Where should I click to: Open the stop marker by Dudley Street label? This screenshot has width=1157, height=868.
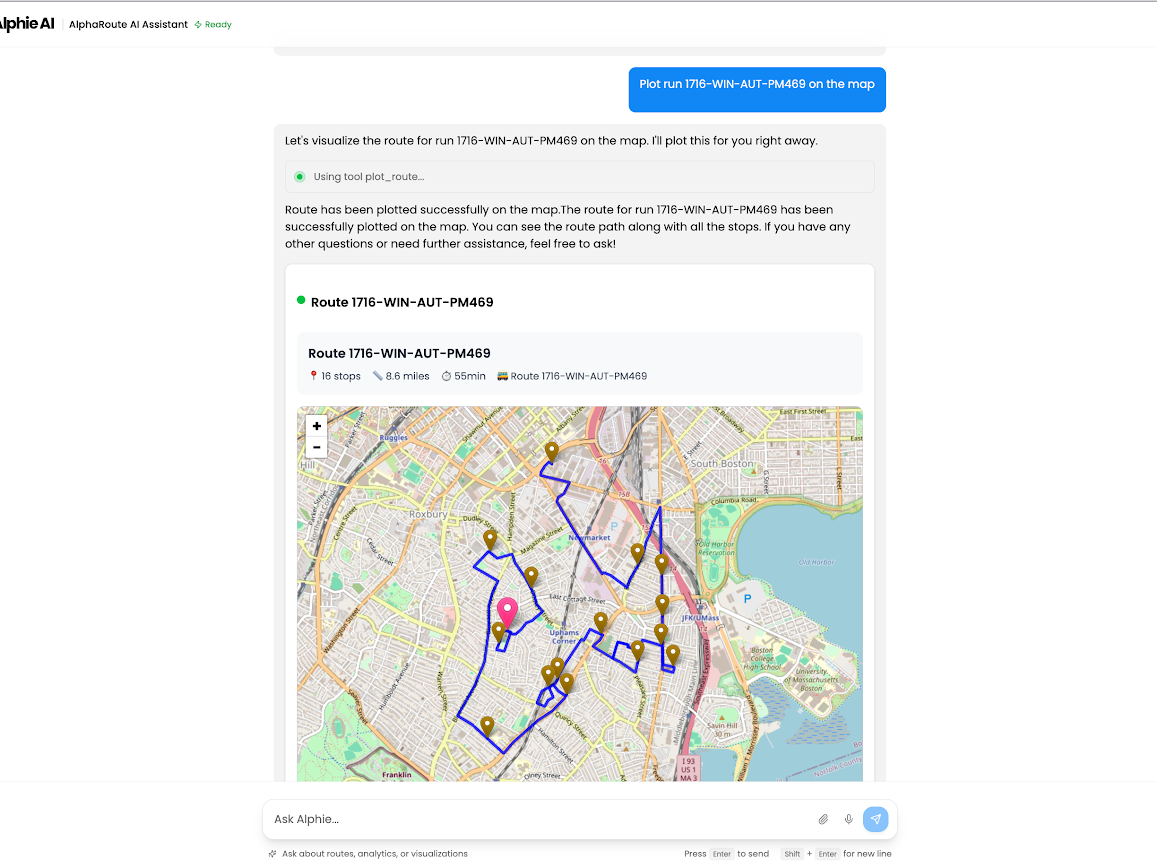490,540
